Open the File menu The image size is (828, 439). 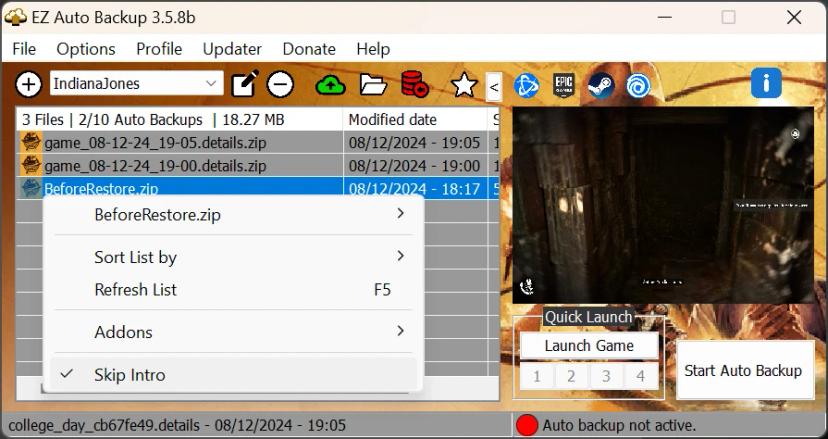point(24,49)
